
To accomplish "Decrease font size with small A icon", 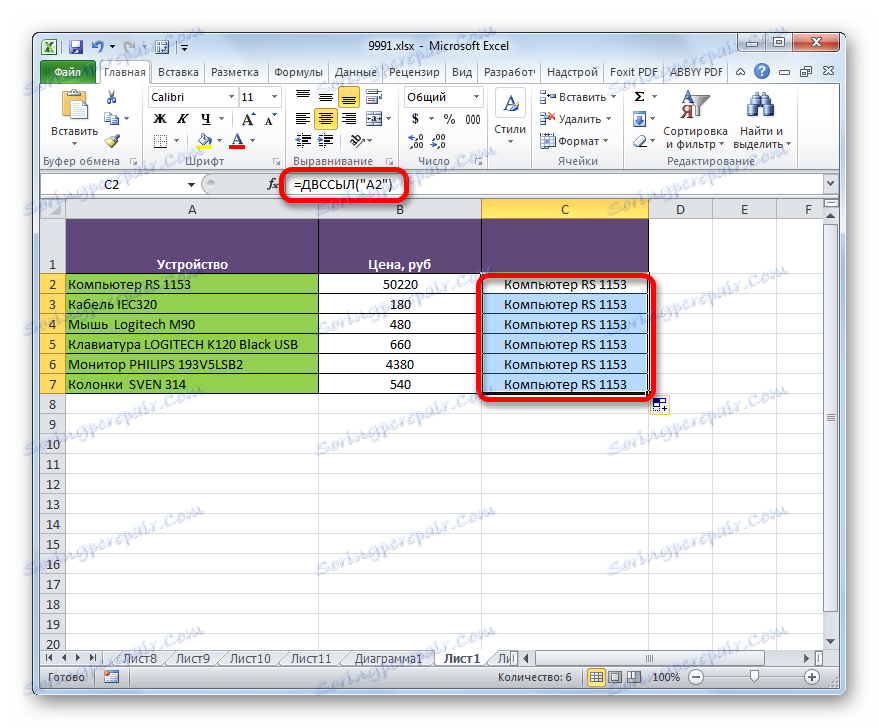I will [x=270, y=119].
